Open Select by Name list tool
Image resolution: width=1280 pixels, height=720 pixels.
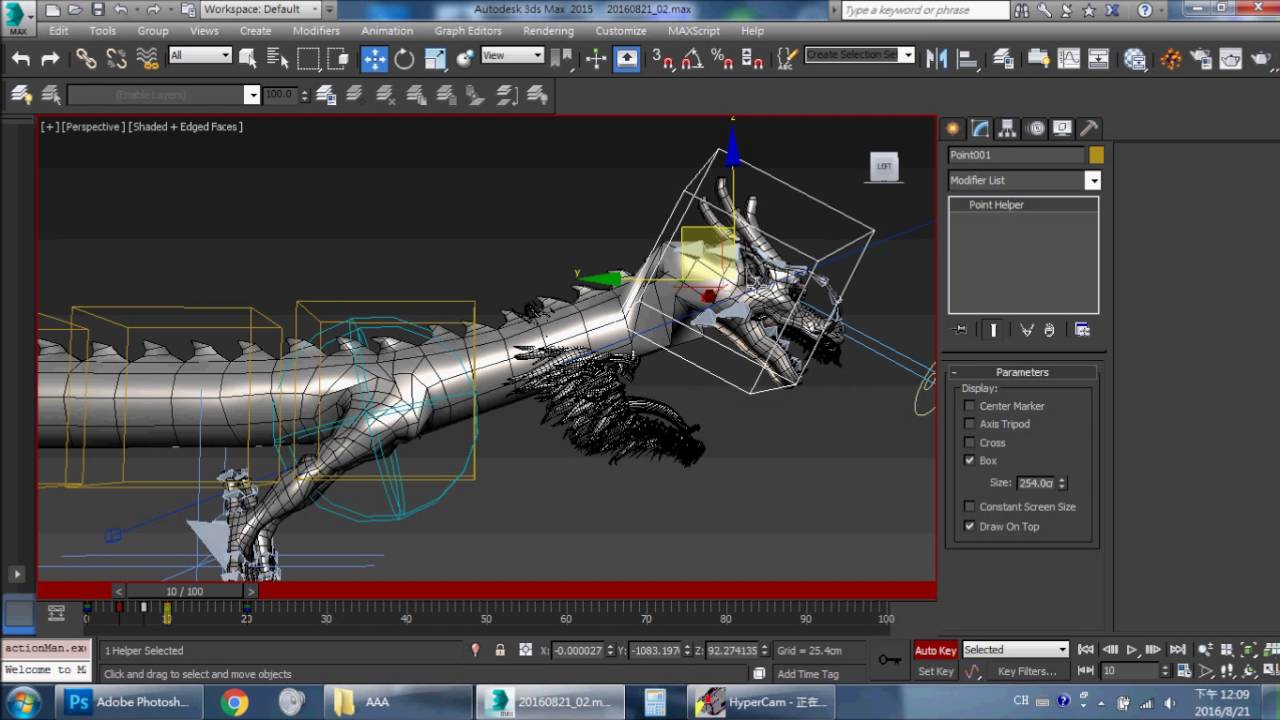(277, 58)
